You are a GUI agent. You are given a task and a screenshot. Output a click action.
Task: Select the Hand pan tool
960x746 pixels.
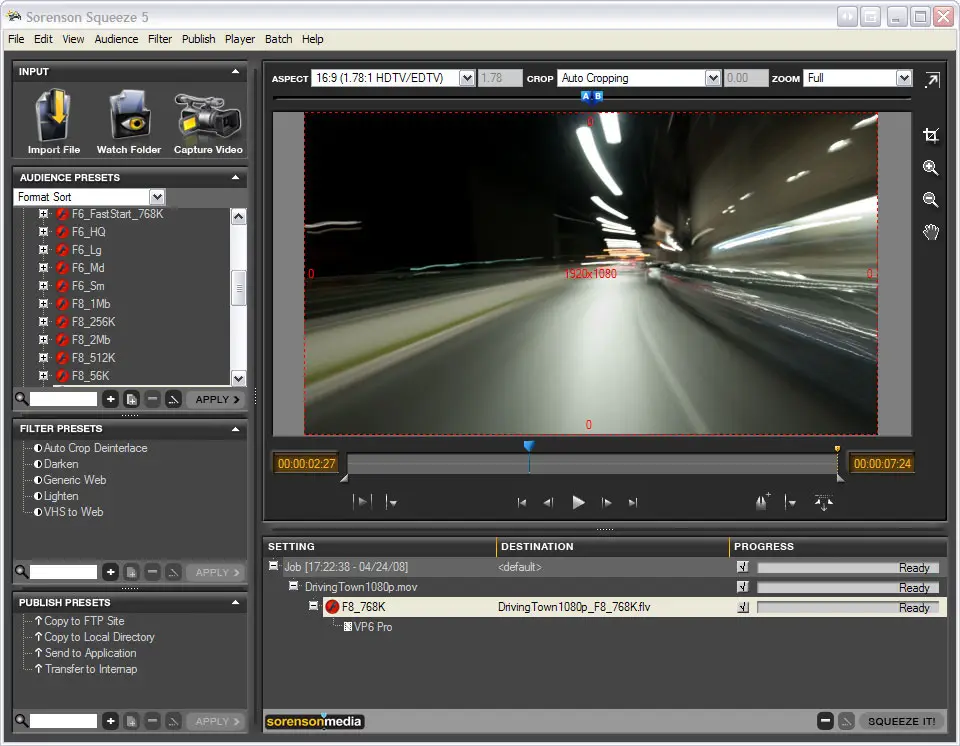pos(931,232)
